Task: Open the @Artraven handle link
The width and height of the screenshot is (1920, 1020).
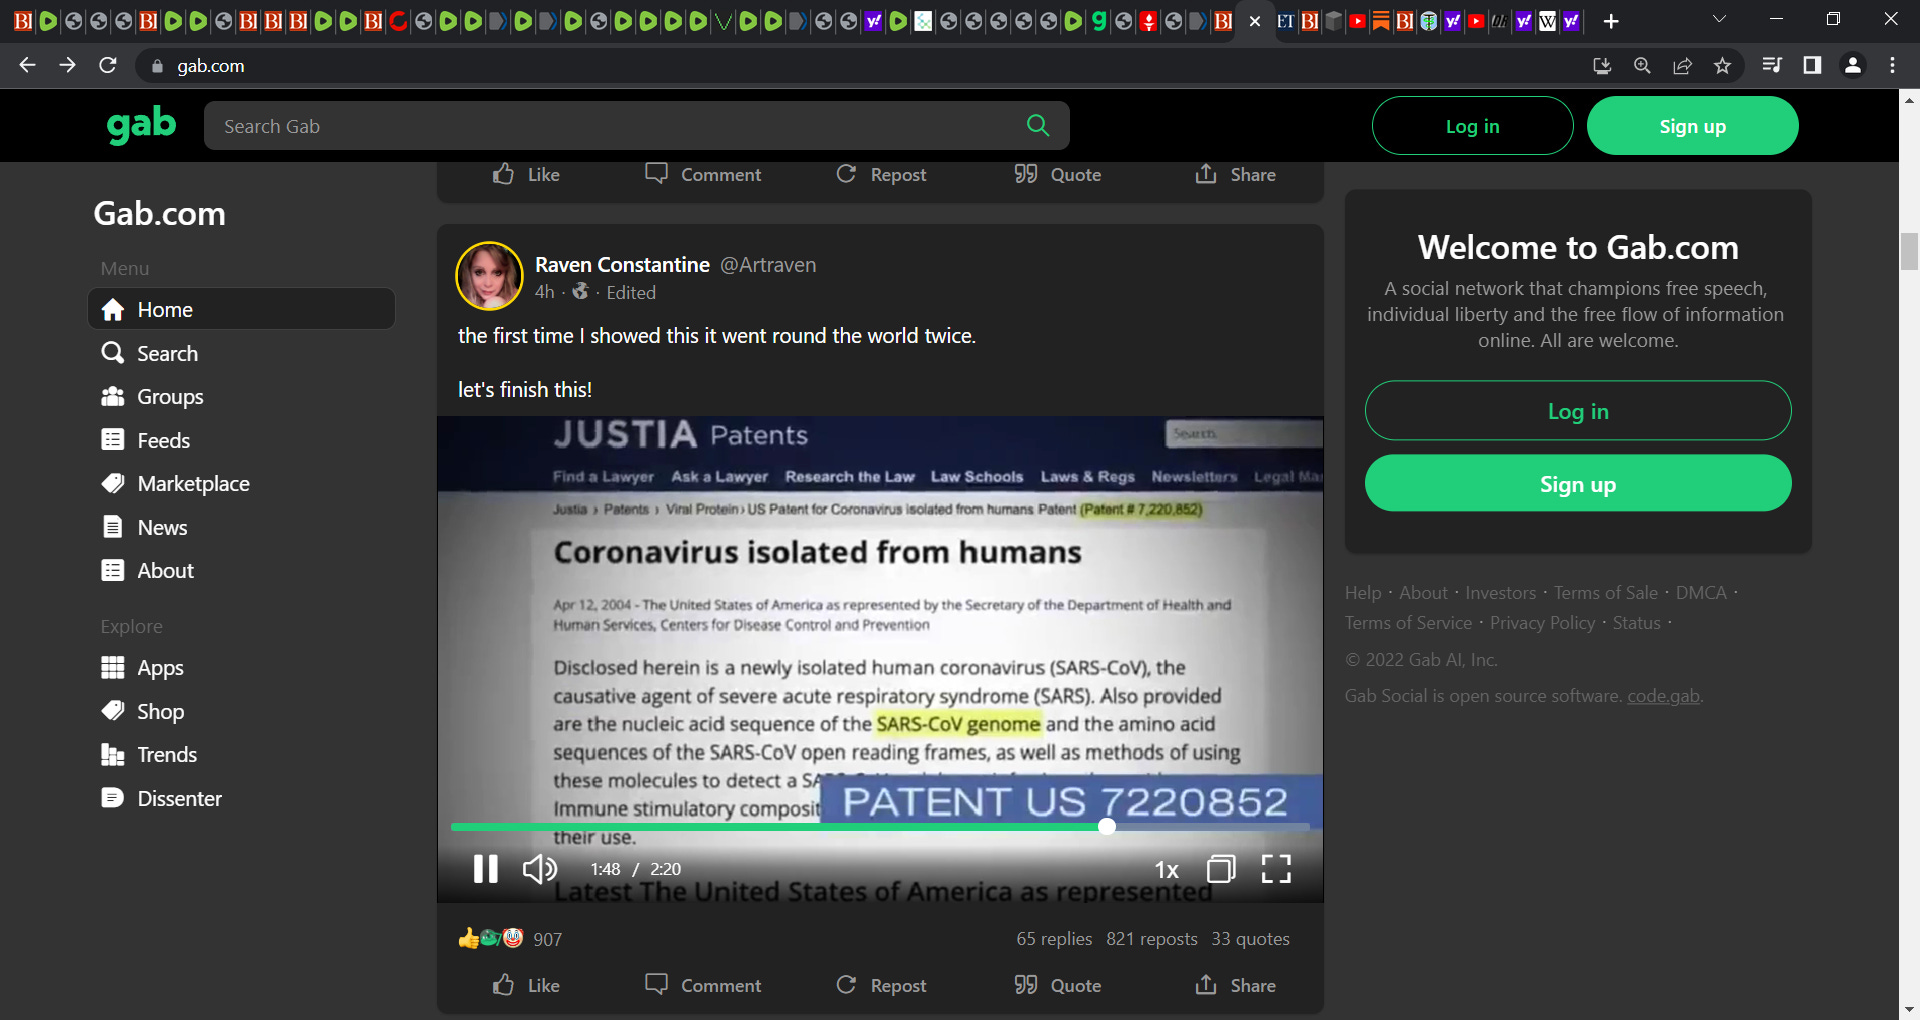Action: point(768,265)
